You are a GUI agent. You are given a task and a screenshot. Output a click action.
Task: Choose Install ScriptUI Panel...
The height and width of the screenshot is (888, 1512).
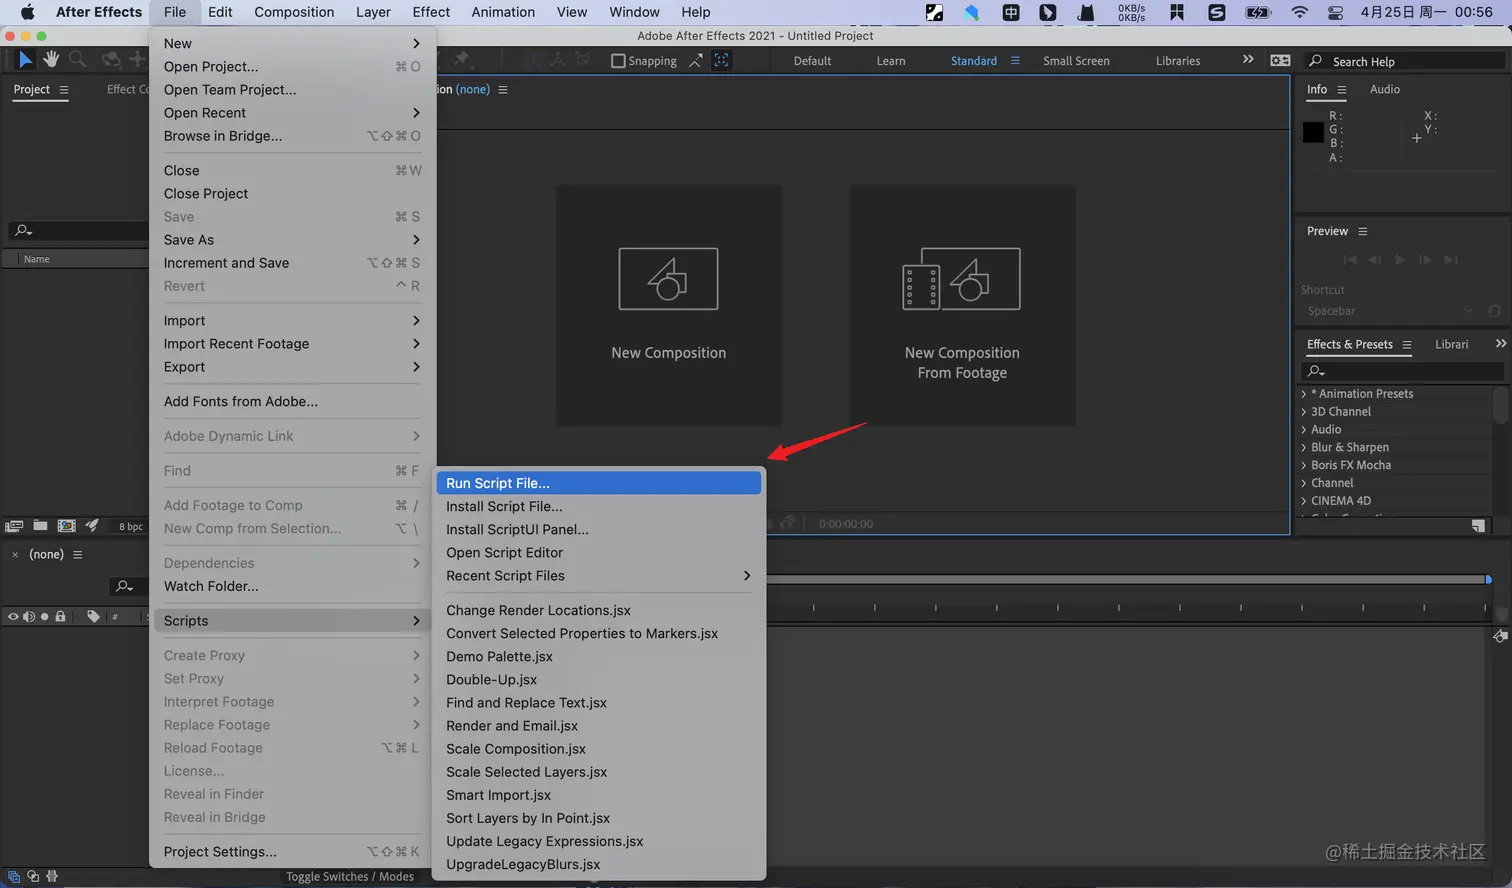point(599,530)
